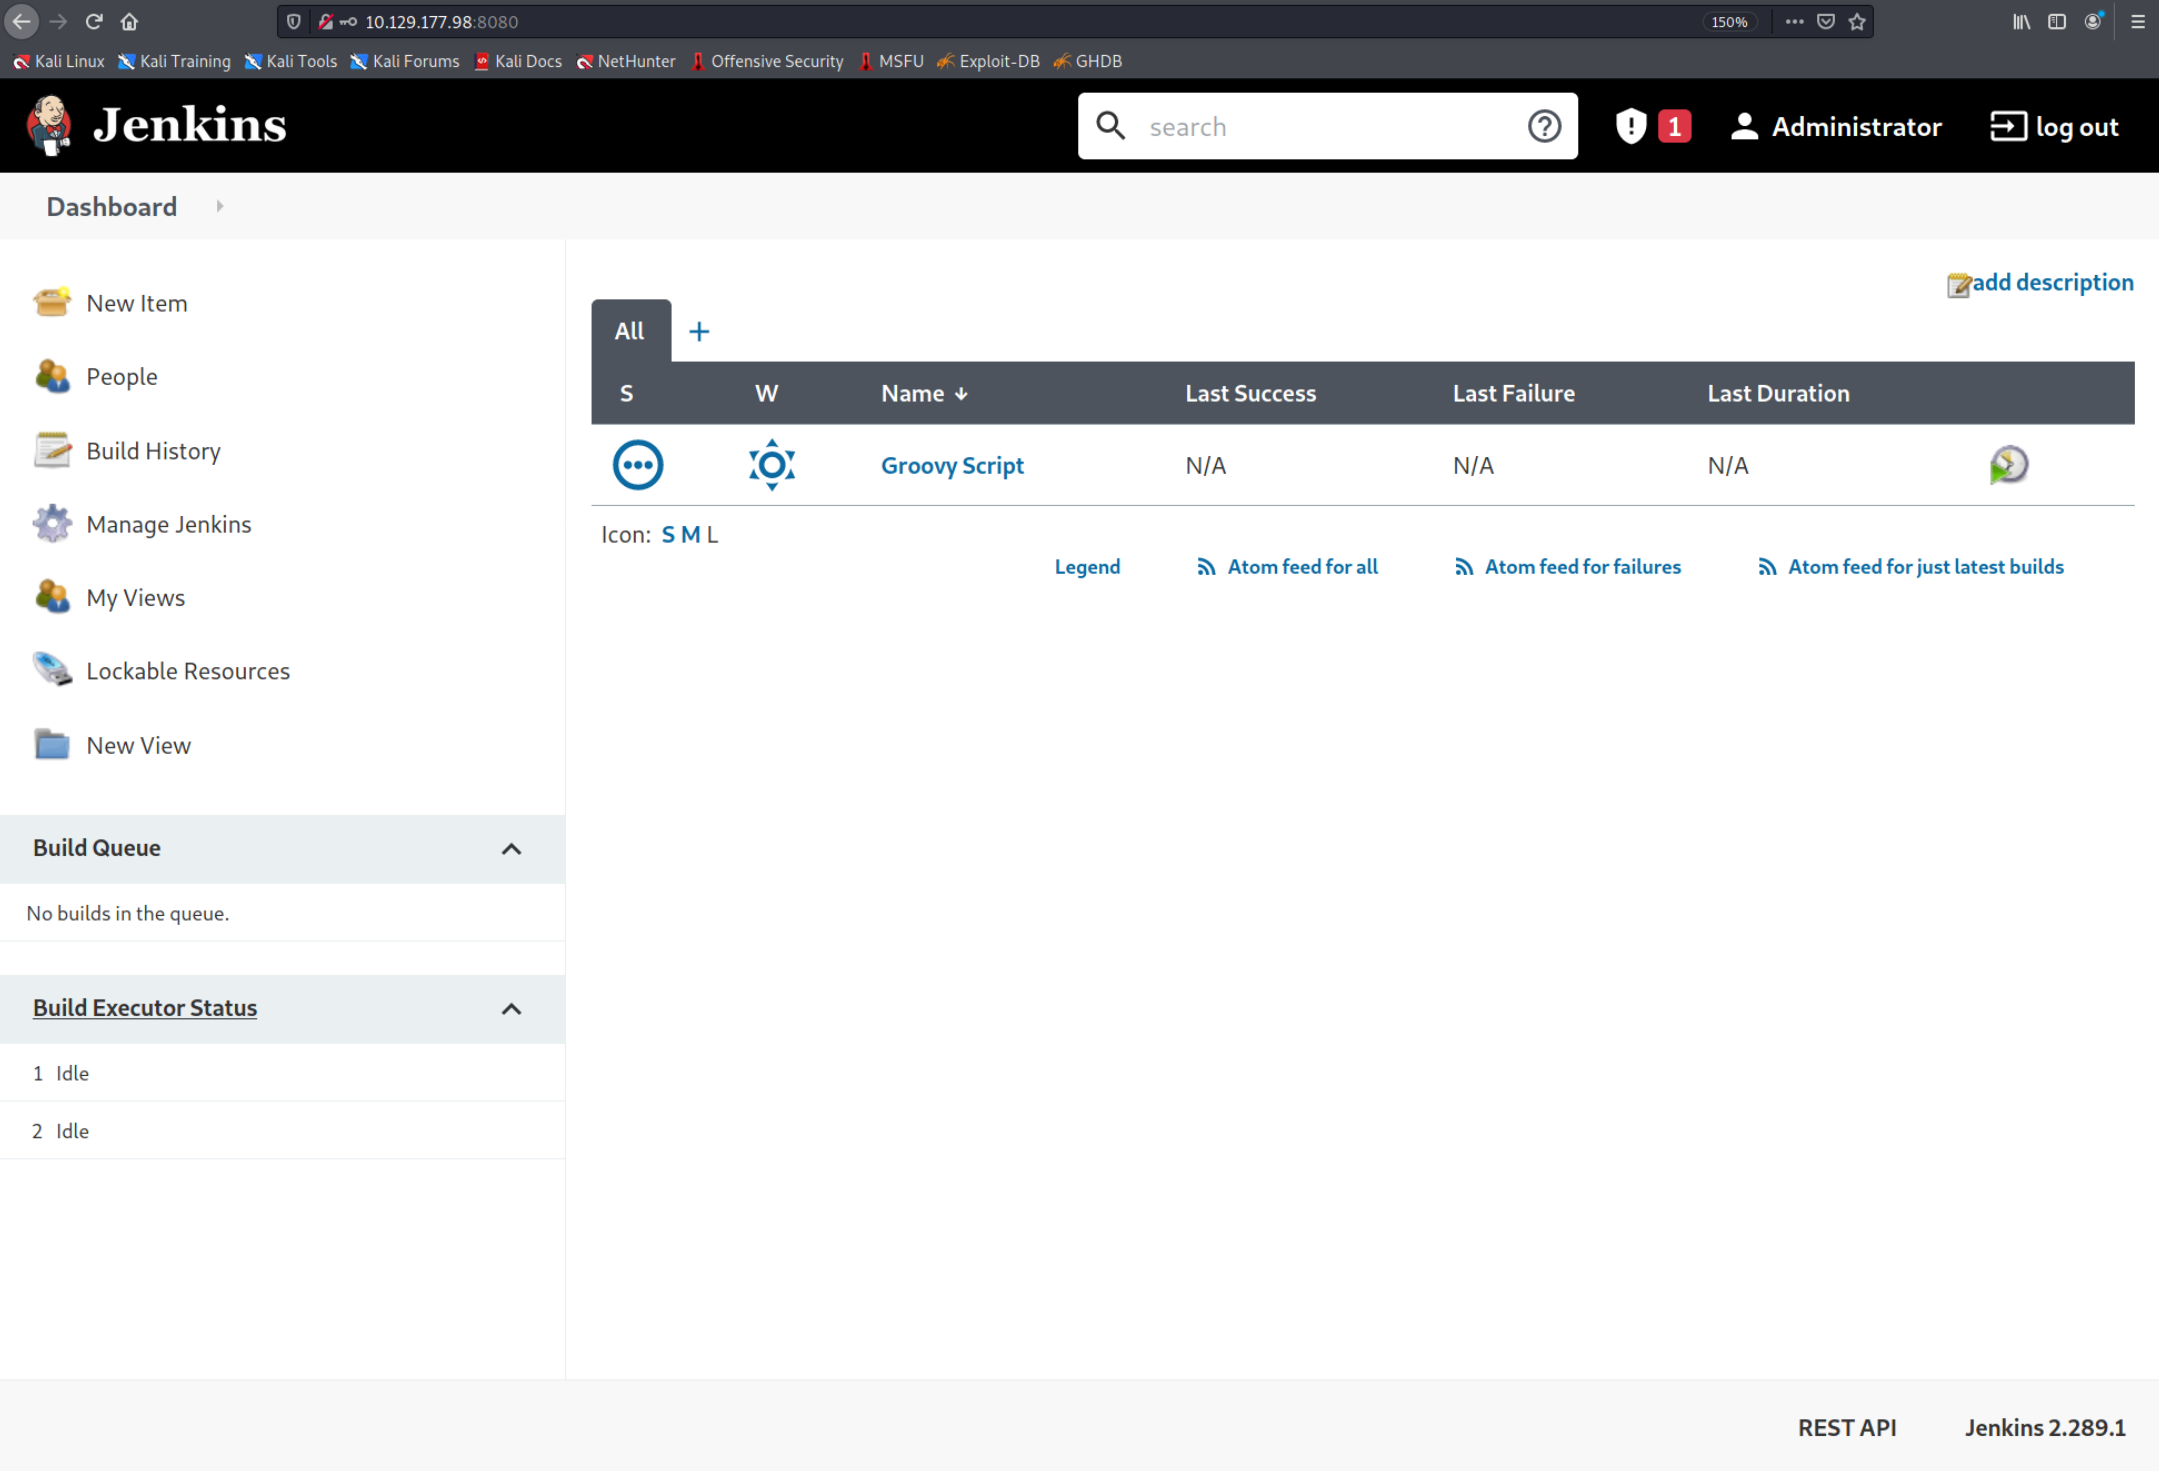
Task: Sort the table by Name column
Action: [923, 393]
